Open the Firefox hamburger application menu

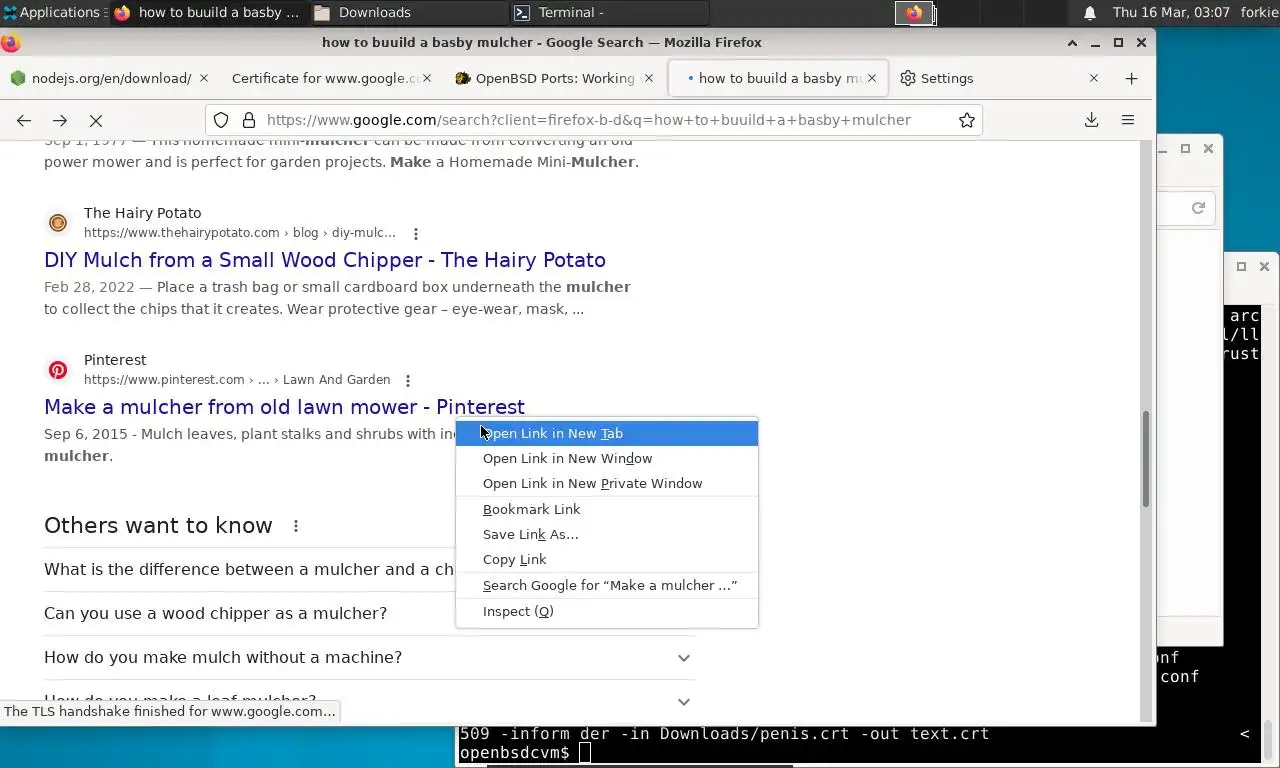tap(1128, 120)
